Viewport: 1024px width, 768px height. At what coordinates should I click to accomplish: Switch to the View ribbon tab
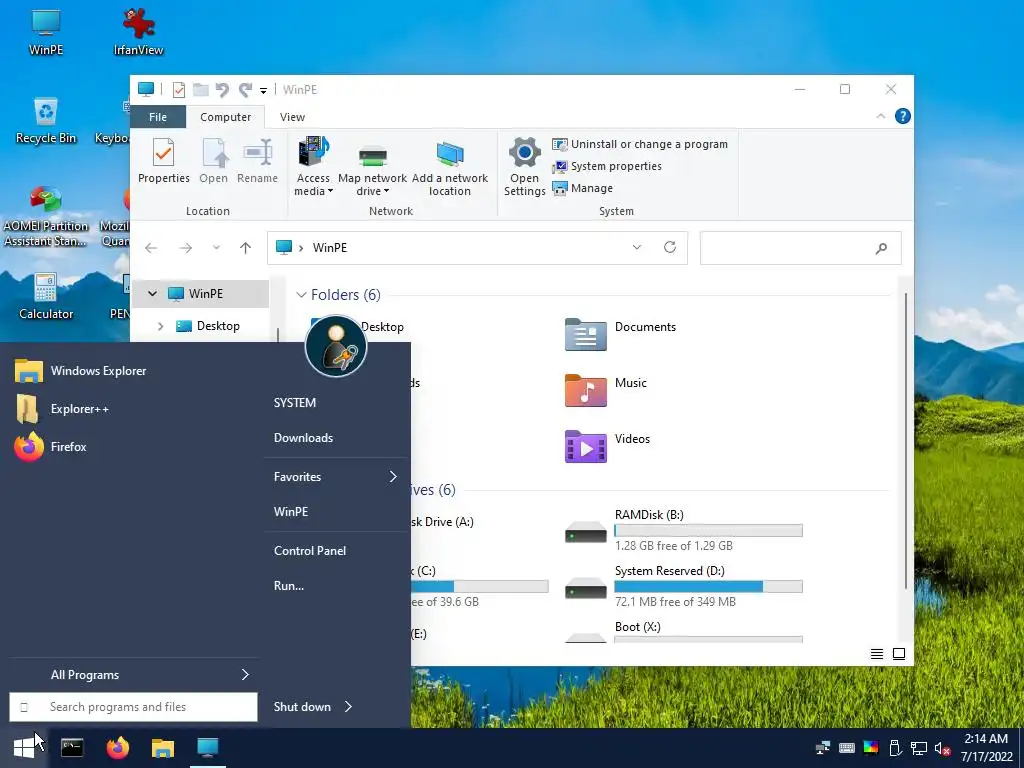point(292,117)
